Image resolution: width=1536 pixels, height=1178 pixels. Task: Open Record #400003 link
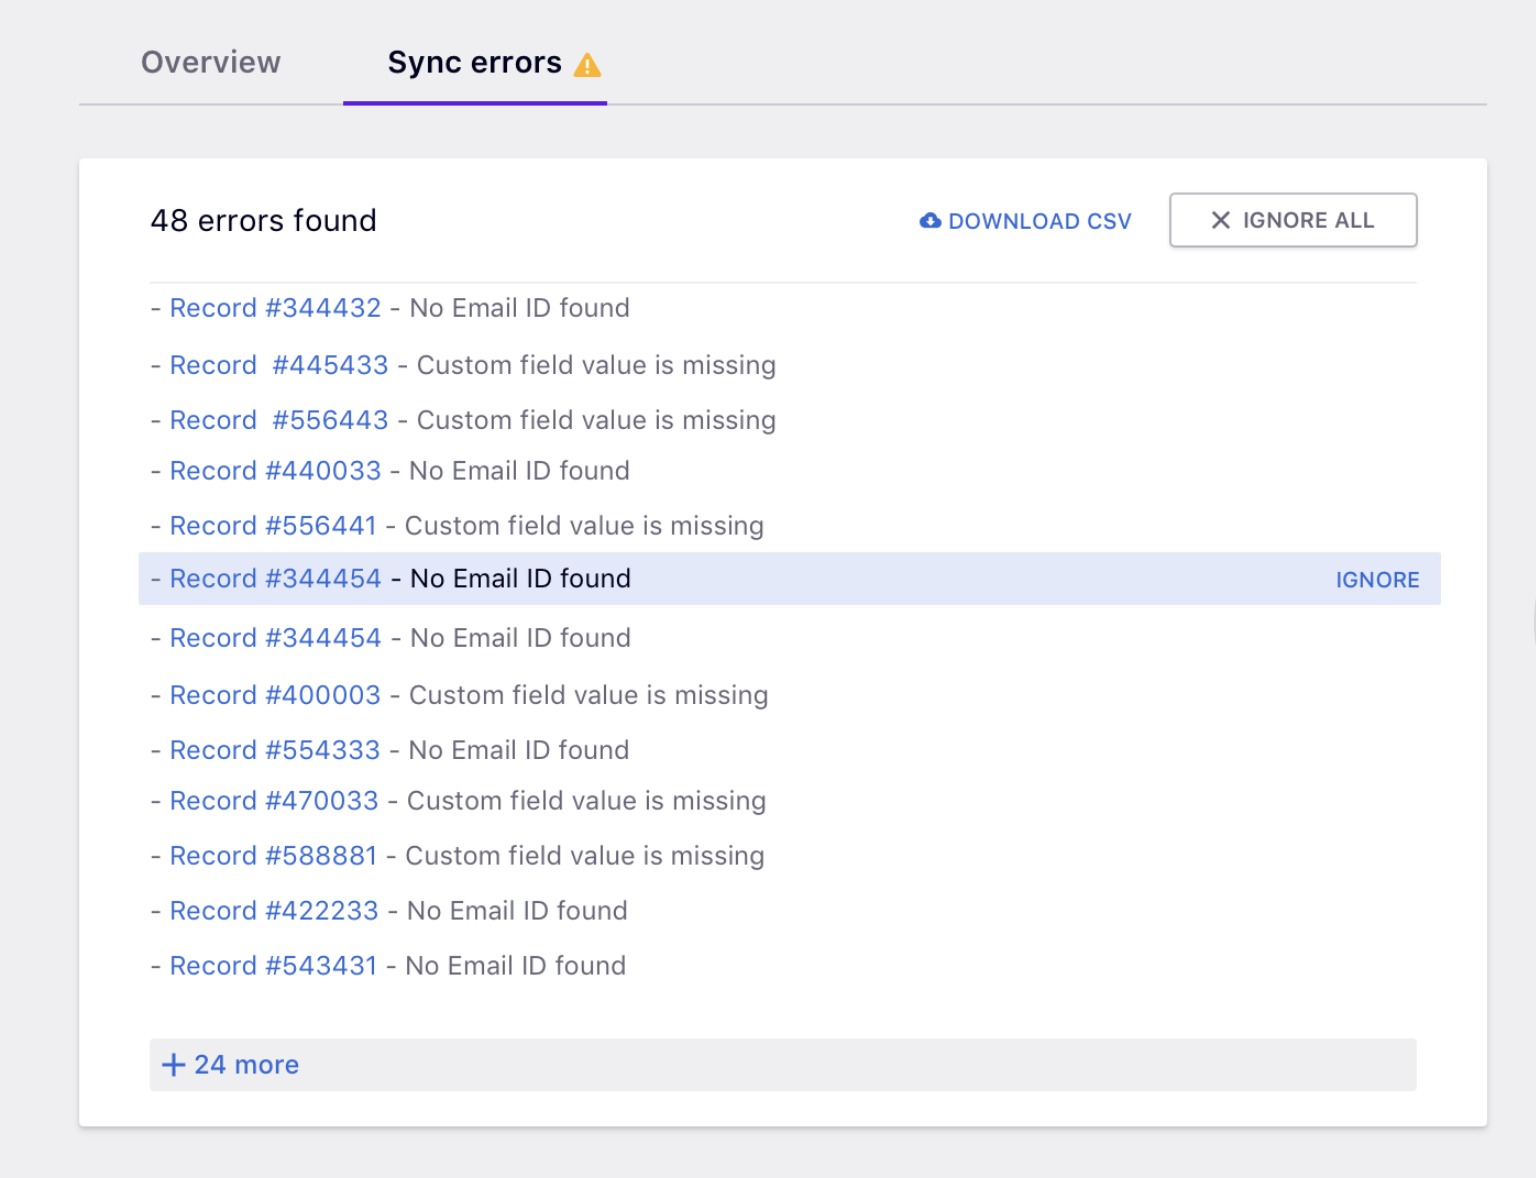pos(275,695)
